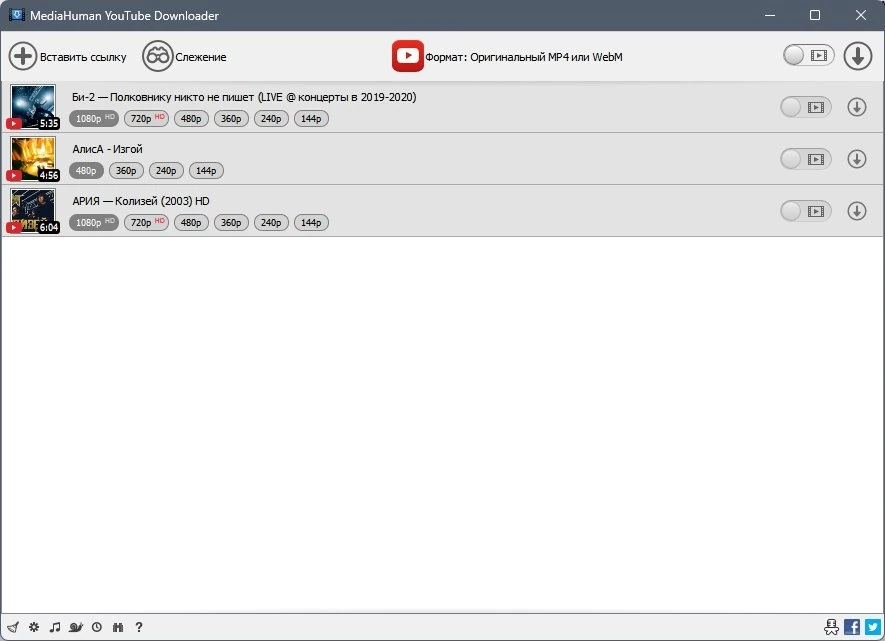This screenshot has height=641, width=885.
Task: Click the Слежение label
Action: (x=200, y=57)
